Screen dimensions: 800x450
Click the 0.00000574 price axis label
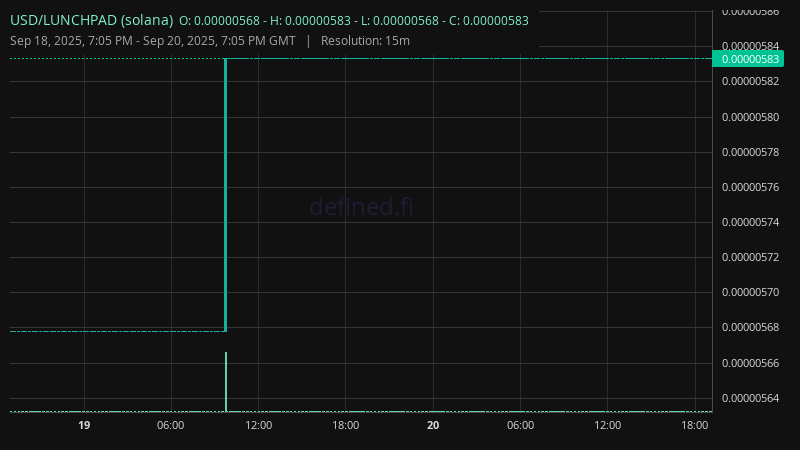[751, 222]
